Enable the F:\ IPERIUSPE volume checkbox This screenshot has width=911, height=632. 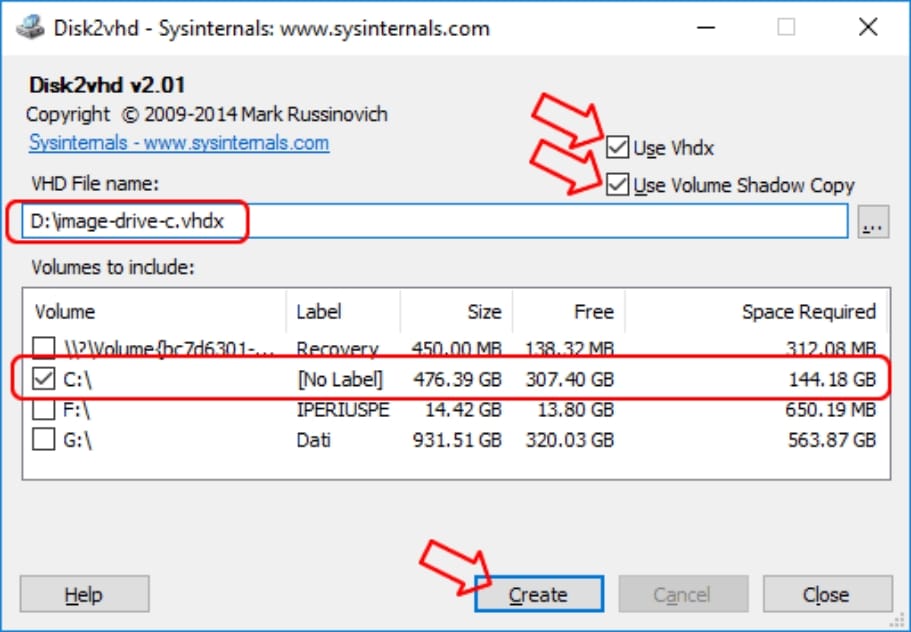(x=45, y=410)
